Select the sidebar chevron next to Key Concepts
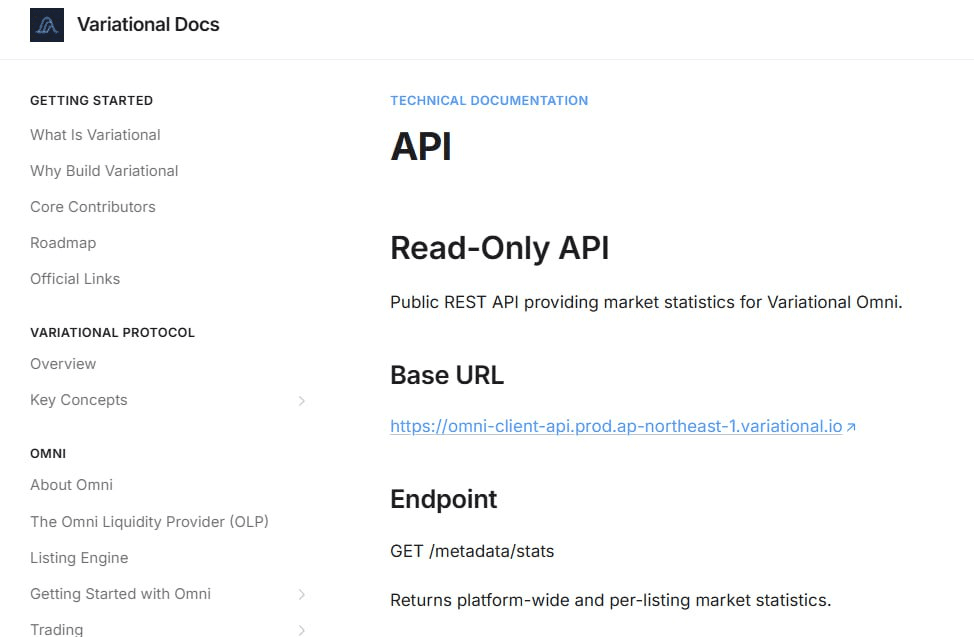The height and width of the screenshot is (637, 974). (302, 400)
